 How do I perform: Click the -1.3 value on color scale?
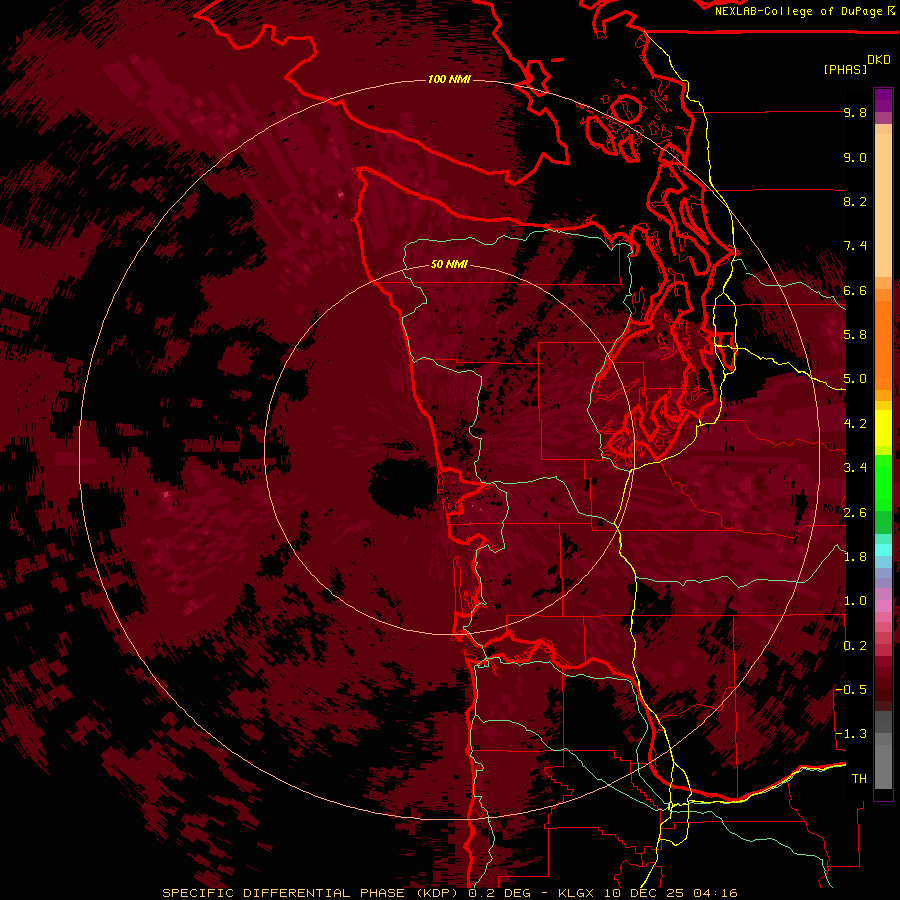click(x=851, y=734)
